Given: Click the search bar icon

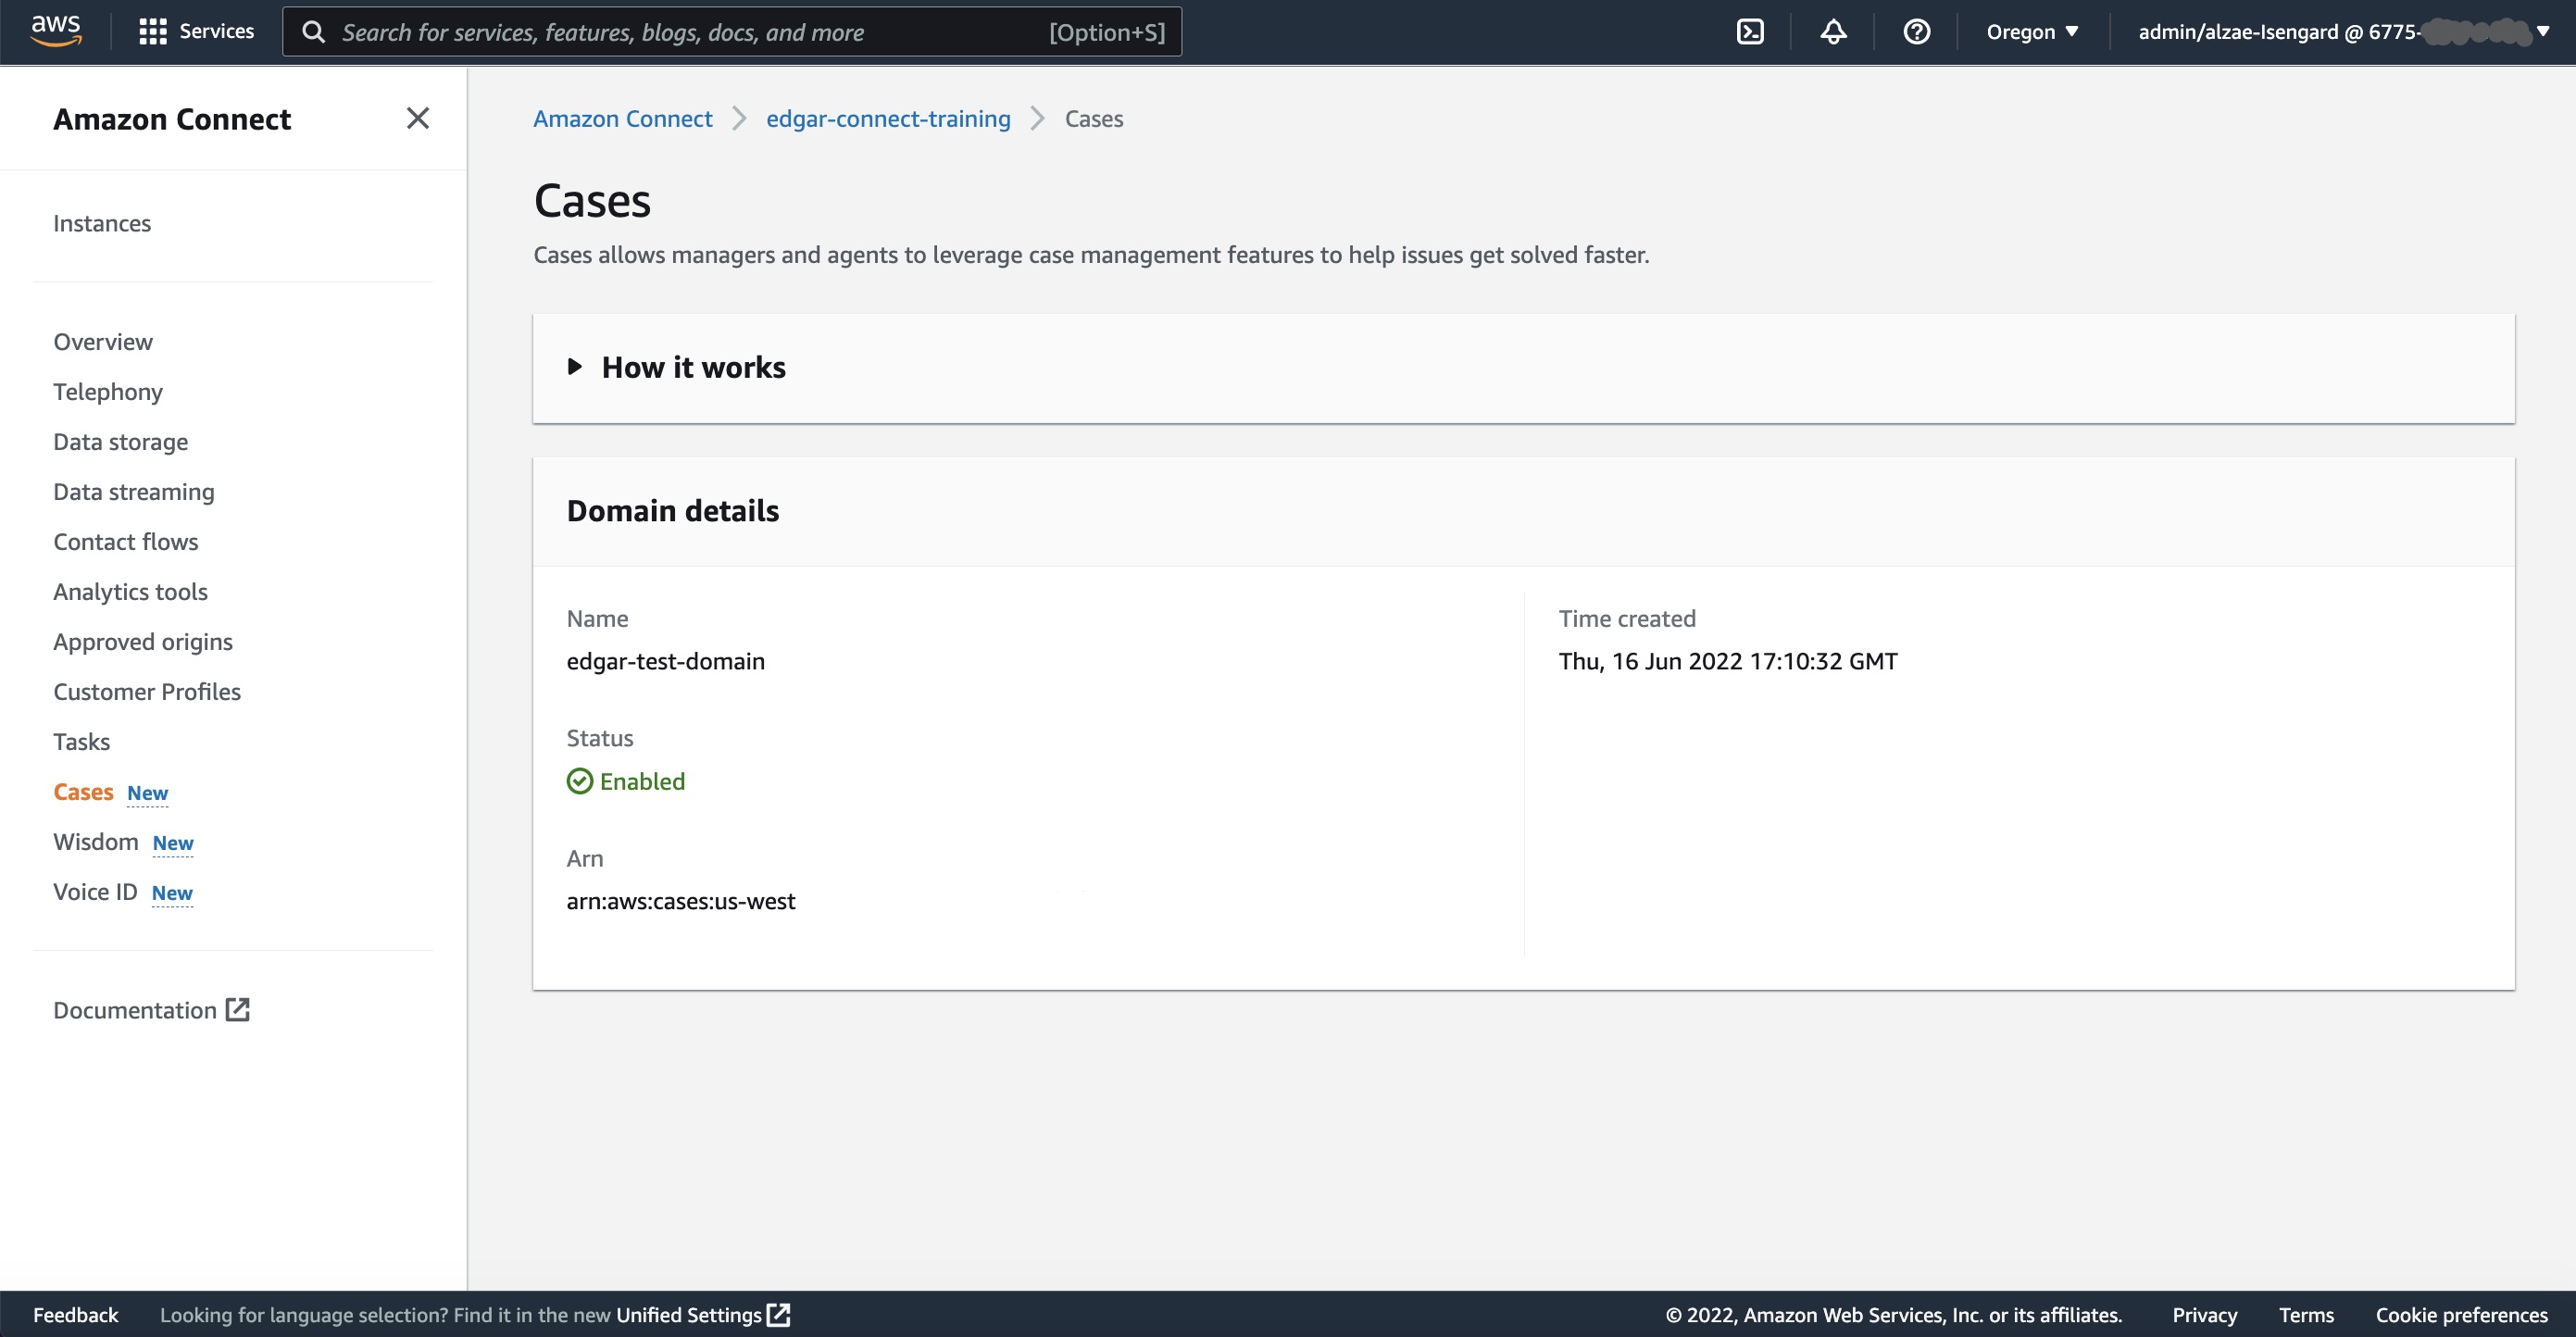Looking at the screenshot, I should pyautogui.click(x=315, y=32).
